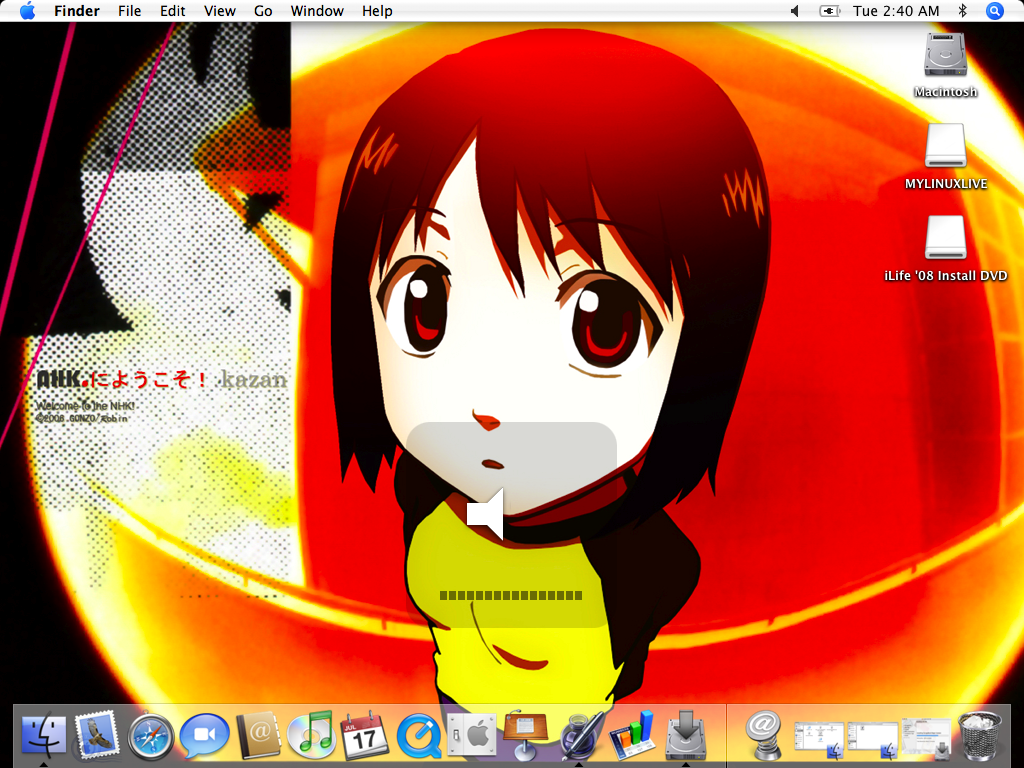Image resolution: width=1024 pixels, height=768 pixels.
Task: Open the File menu
Action: click(129, 10)
